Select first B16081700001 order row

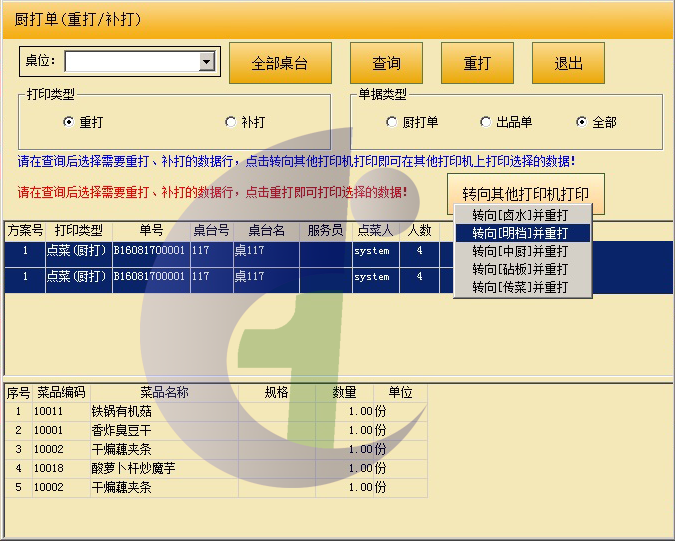[338, 254]
